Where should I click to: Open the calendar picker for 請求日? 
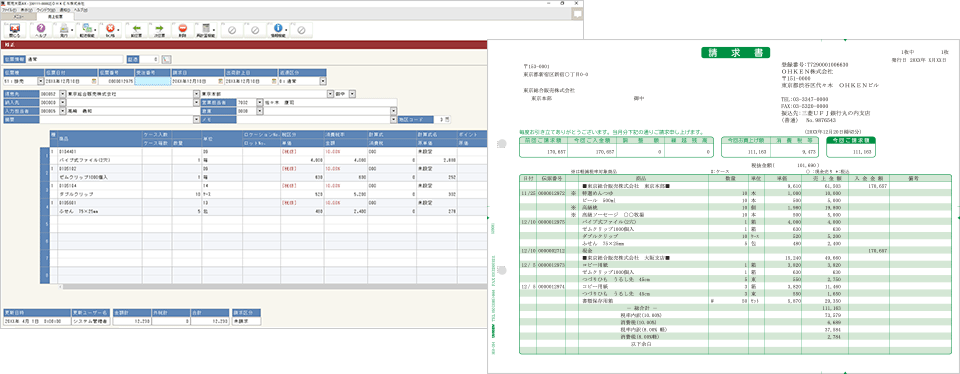click(x=220, y=81)
